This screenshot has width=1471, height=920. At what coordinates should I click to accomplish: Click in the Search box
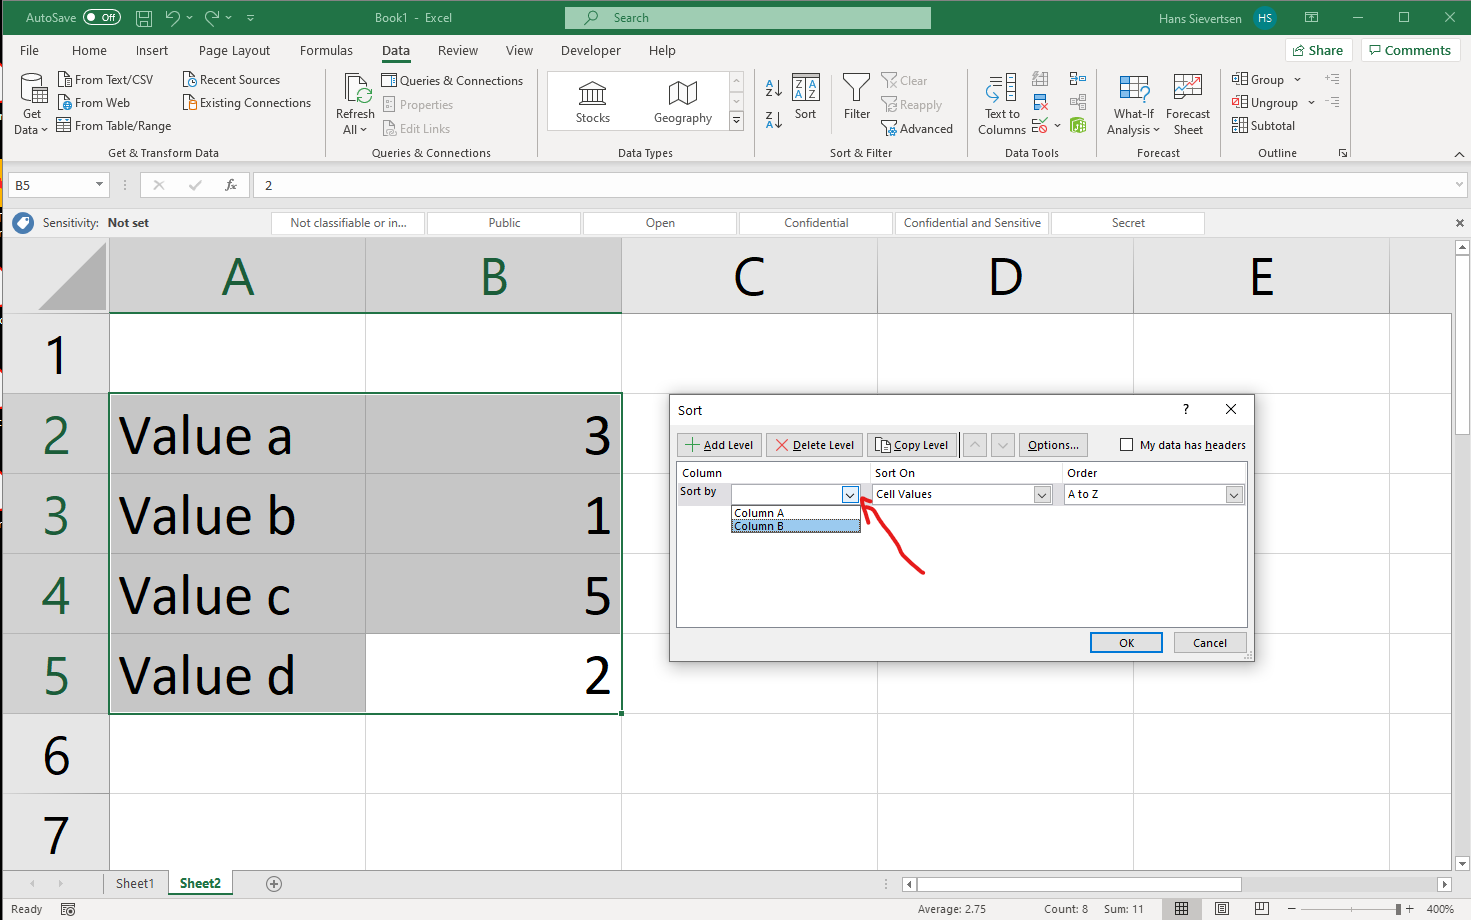(747, 18)
